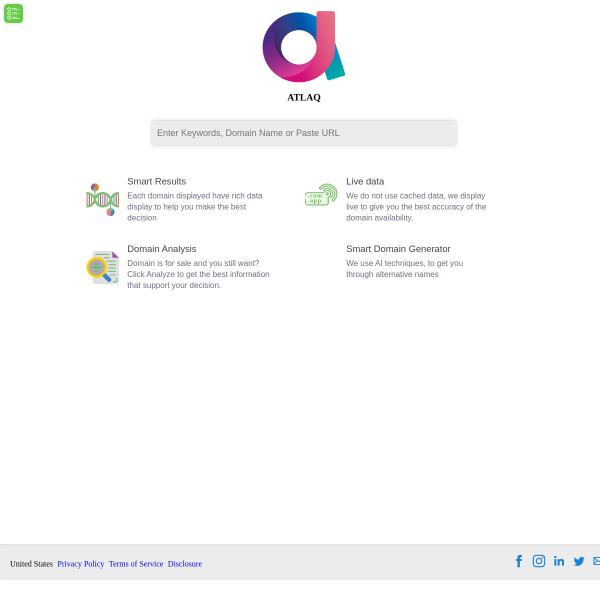
Task: Visit the Instagram profile icon
Action: pos(539,561)
